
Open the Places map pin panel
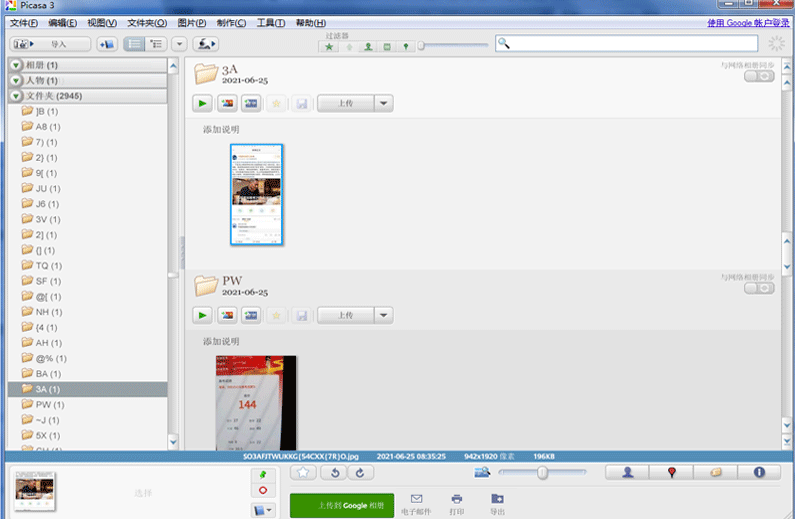pos(672,473)
